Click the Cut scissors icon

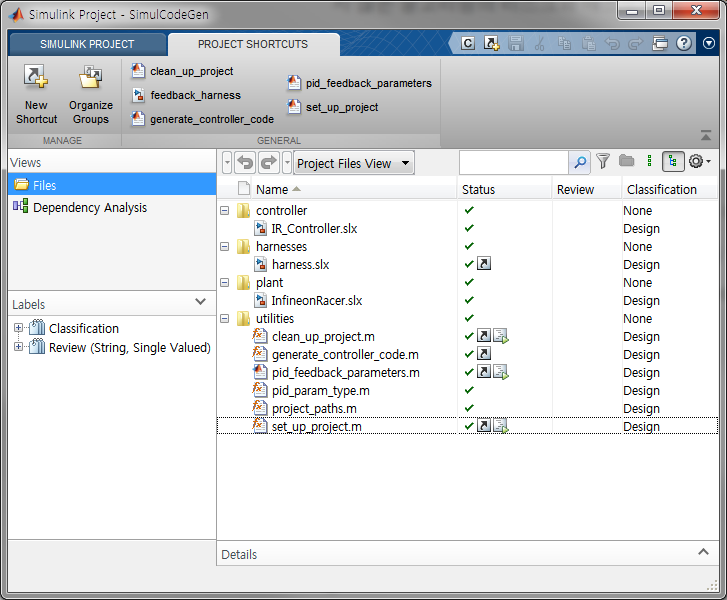(x=539, y=44)
